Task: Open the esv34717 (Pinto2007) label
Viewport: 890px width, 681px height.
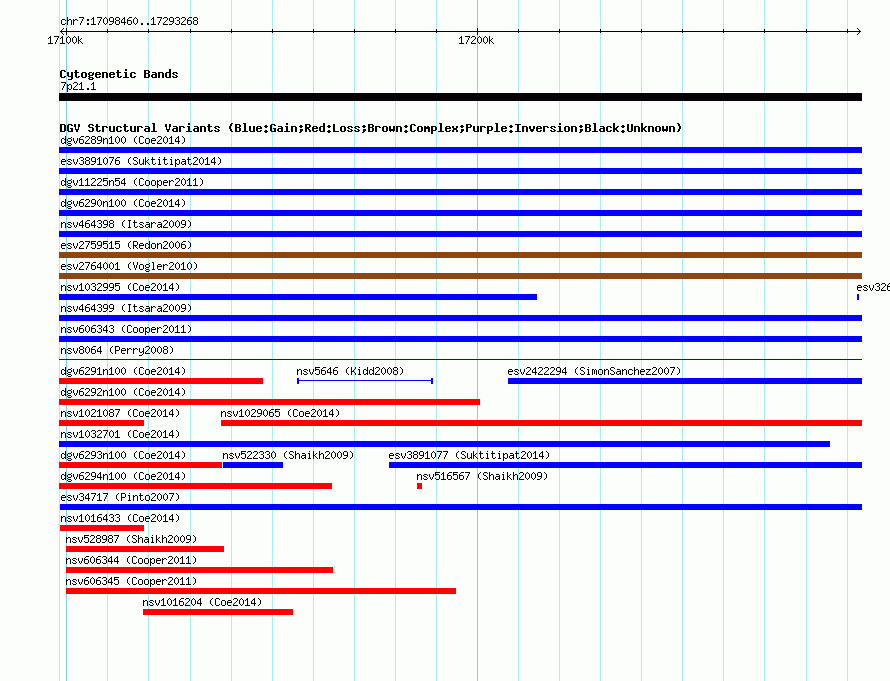Action: pyautogui.click(x=120, y=497)
